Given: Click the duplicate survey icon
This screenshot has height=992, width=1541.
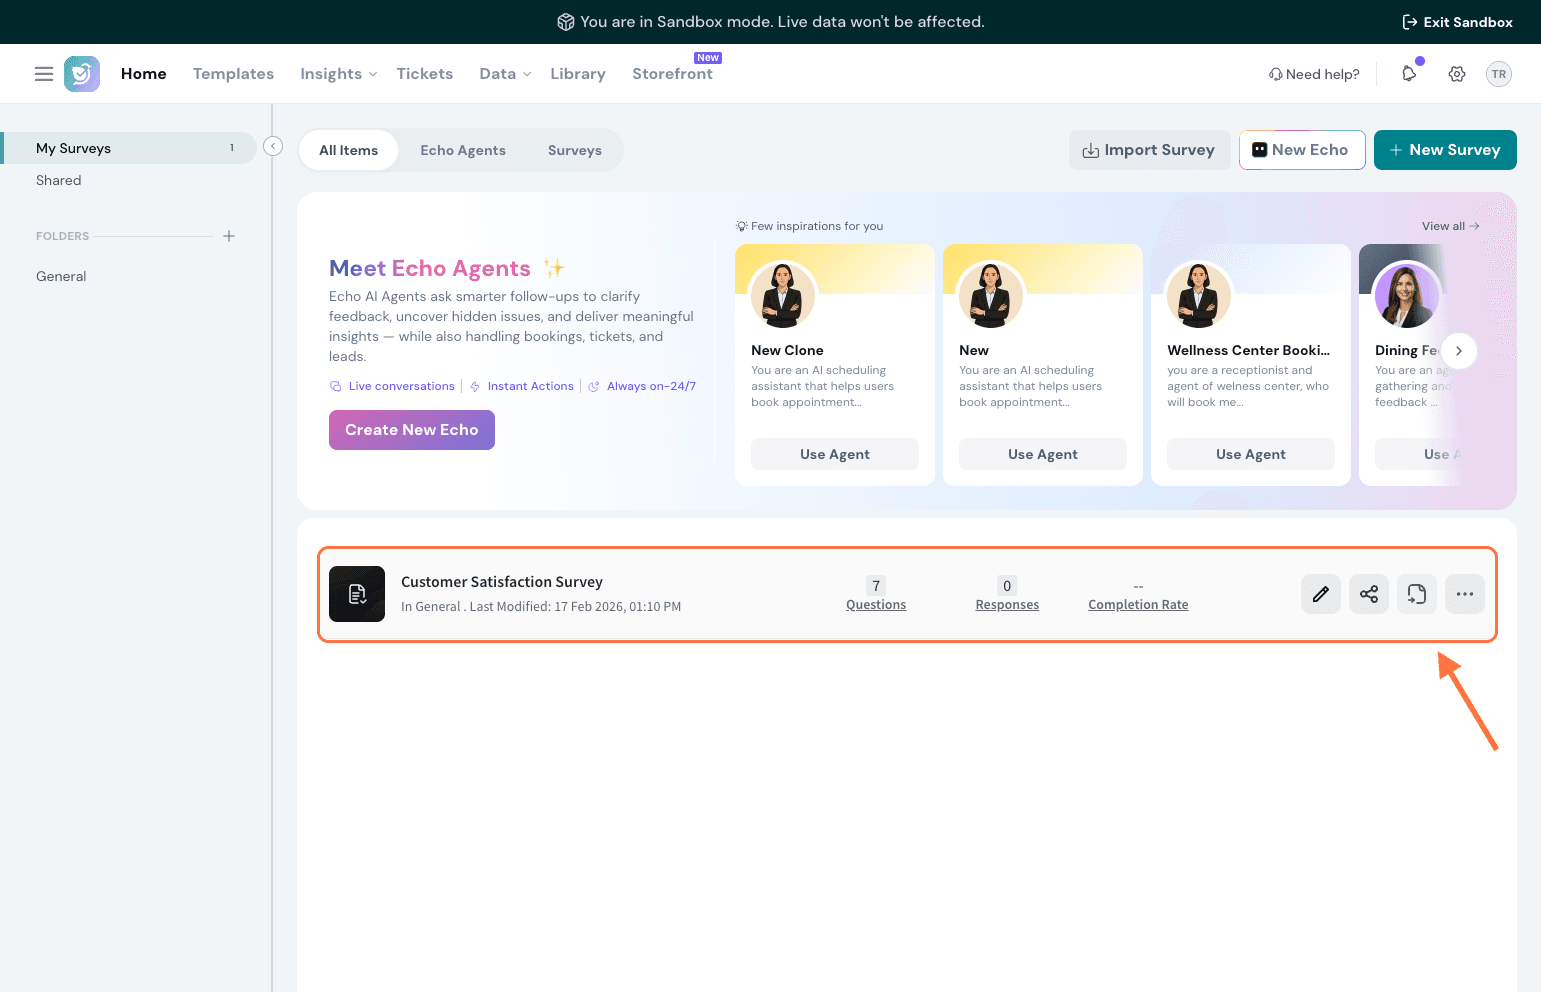Looking at the screenshot, I should (1416, 594).
